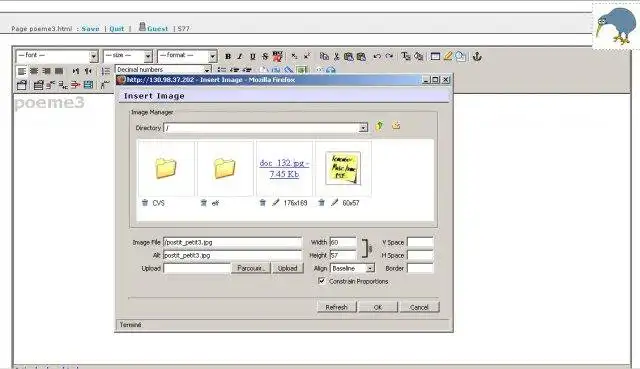Image resolution: width=640 pixels, height=369 pixels.
Task: Click the Save link at top
Action: 90,29
